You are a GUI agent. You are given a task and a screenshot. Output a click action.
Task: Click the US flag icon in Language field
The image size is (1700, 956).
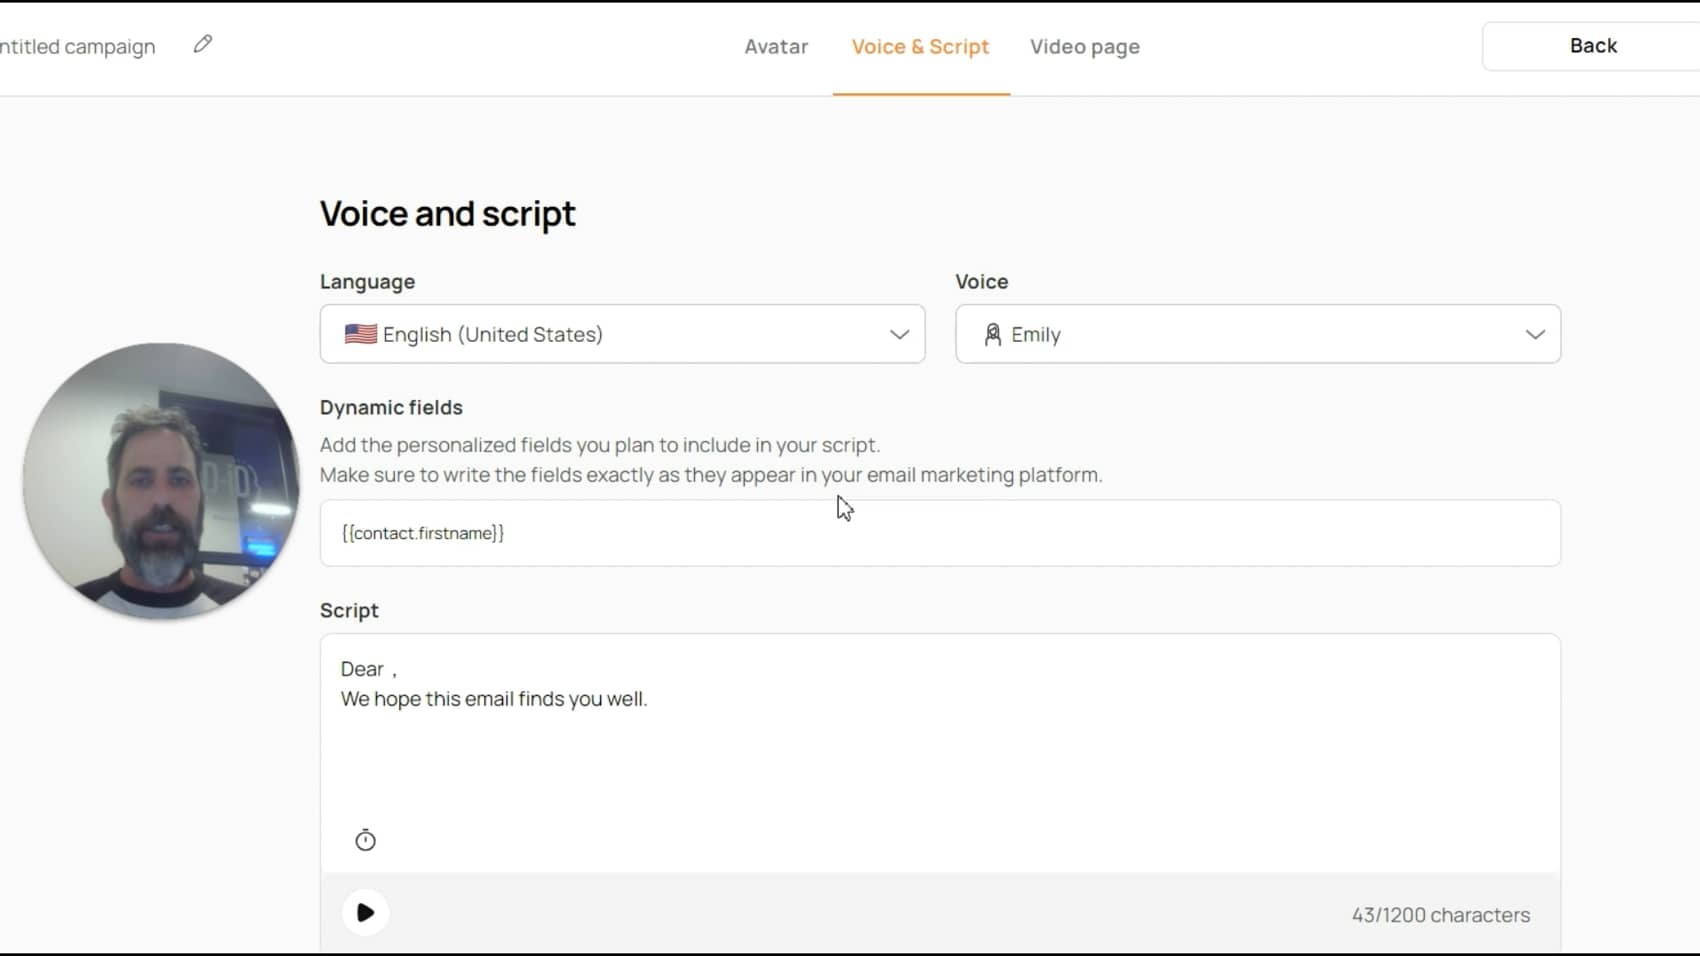tap(360, 334)
